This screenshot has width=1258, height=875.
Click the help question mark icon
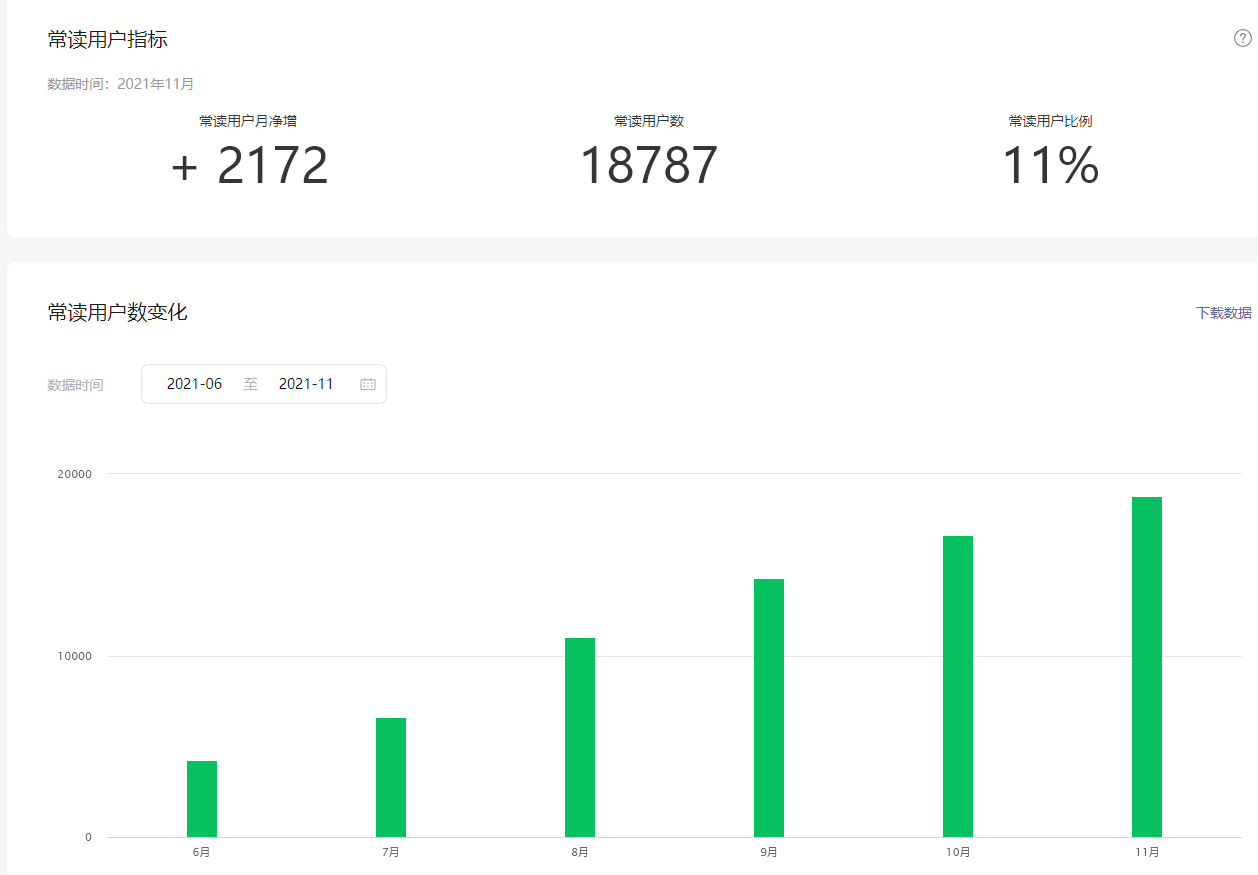pyautogui.click(x=1243, y=39)
